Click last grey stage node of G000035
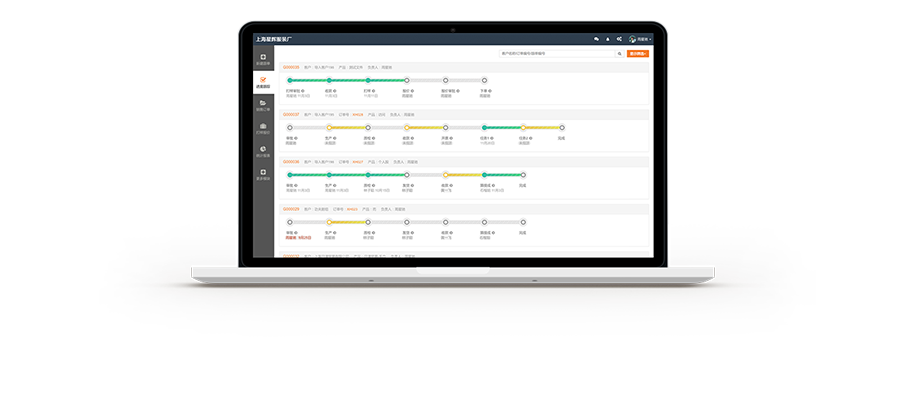 click(484, 80)
